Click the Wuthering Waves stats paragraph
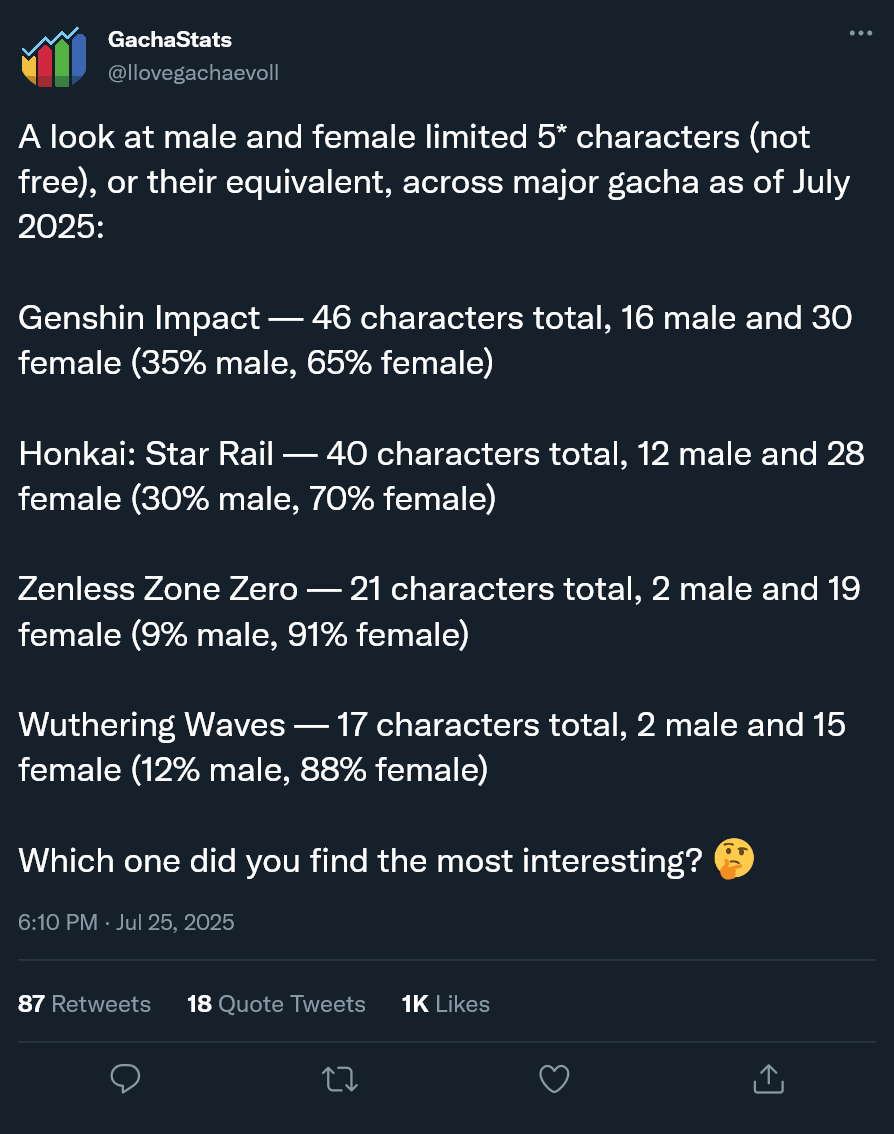This screenshot has width=894, height=1134. tap(432, 746)
